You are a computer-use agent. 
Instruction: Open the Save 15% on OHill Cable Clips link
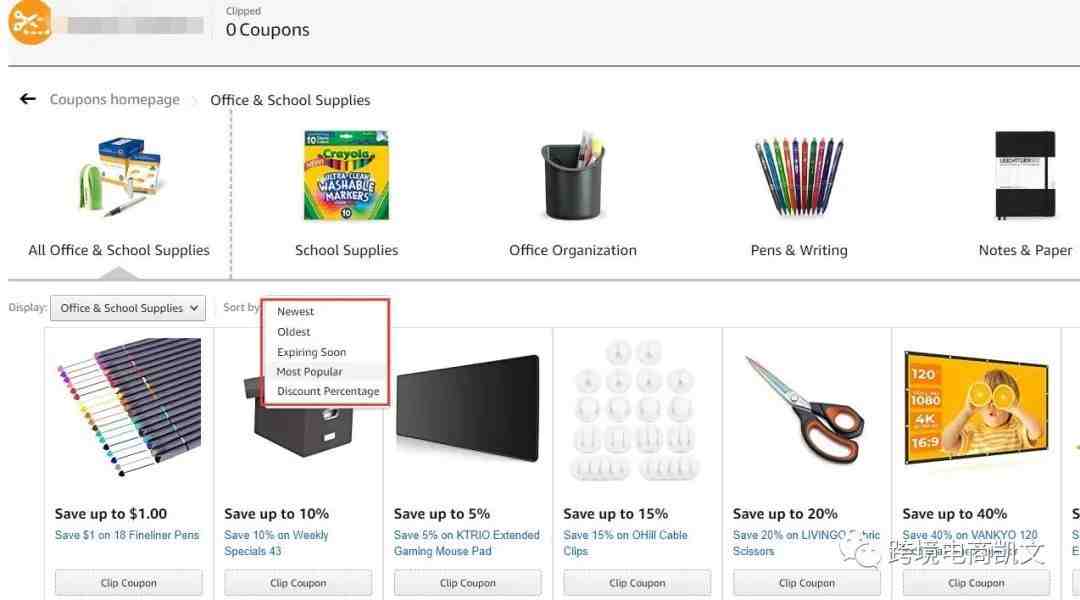625,543
